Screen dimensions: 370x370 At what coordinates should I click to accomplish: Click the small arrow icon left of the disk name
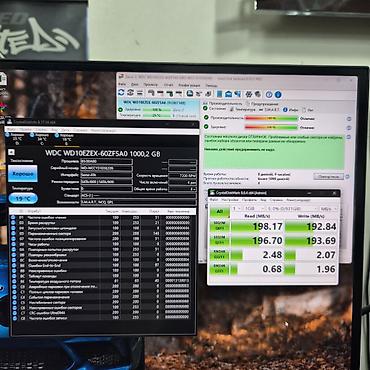[x=11, y=152]
